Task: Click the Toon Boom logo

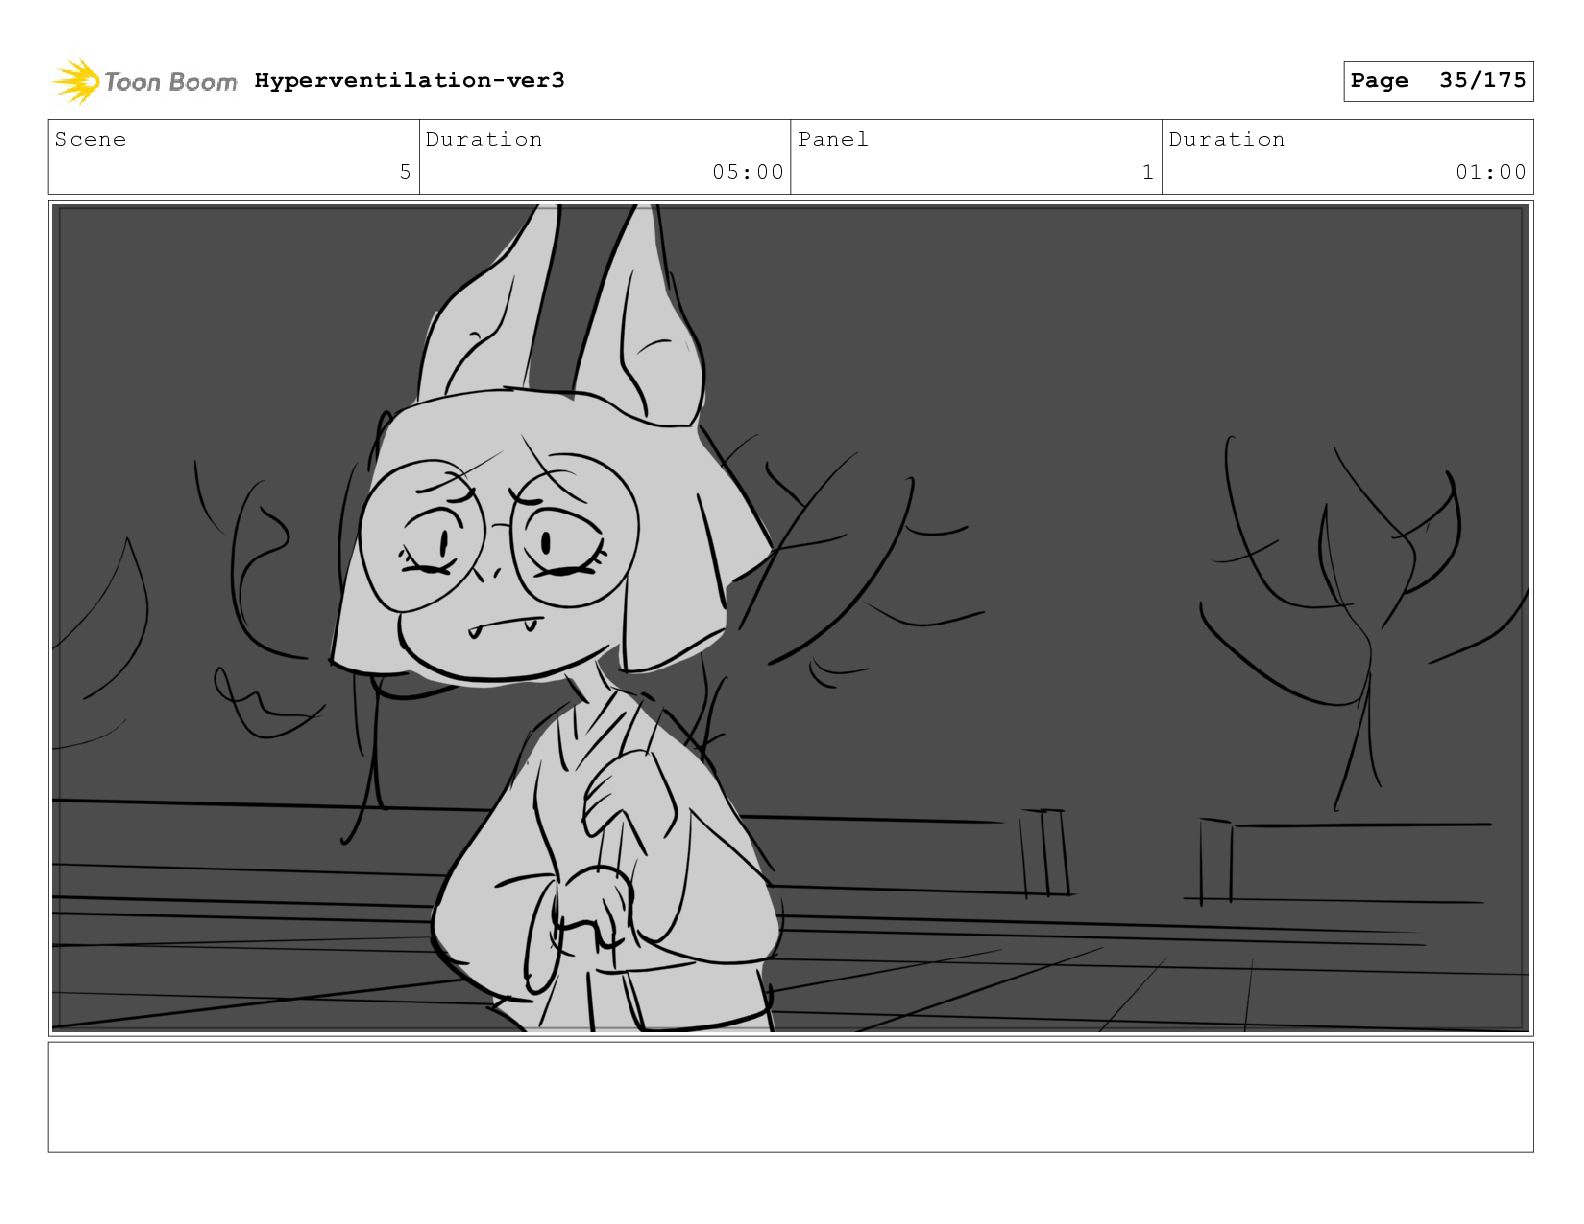Action: click(x=145, y=81)
